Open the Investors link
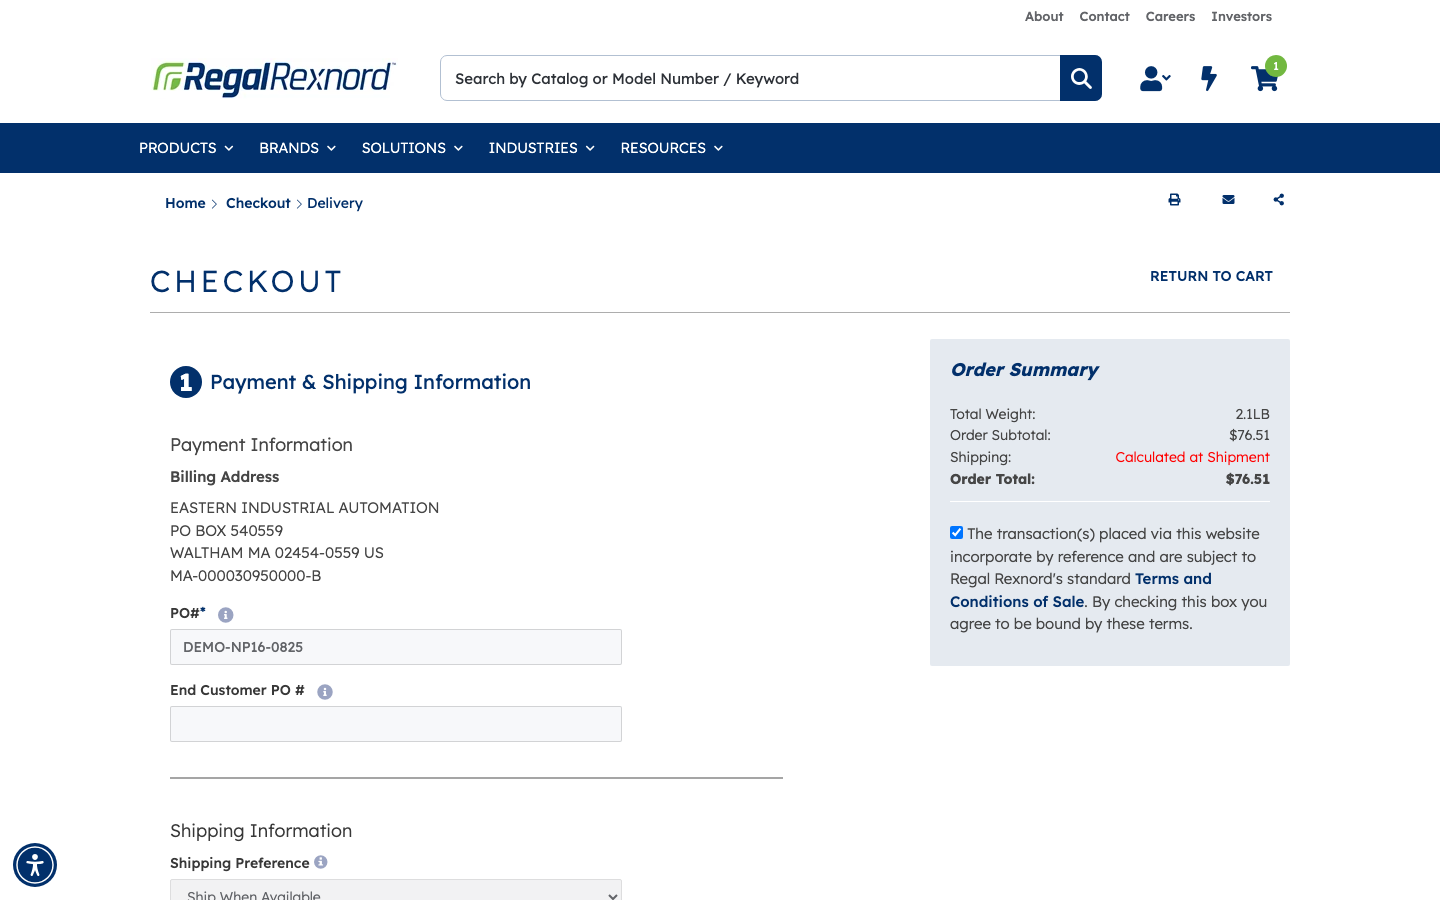Image resolution: width=1440 pixels, height=900 pixels. [x=1241, y=17]
